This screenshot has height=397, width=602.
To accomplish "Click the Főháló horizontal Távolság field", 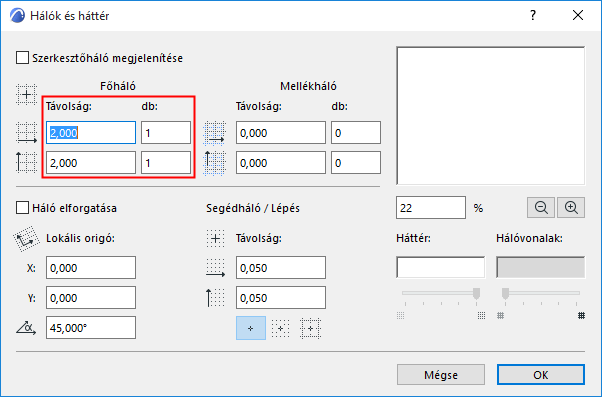I will click(x=91, y=133).
